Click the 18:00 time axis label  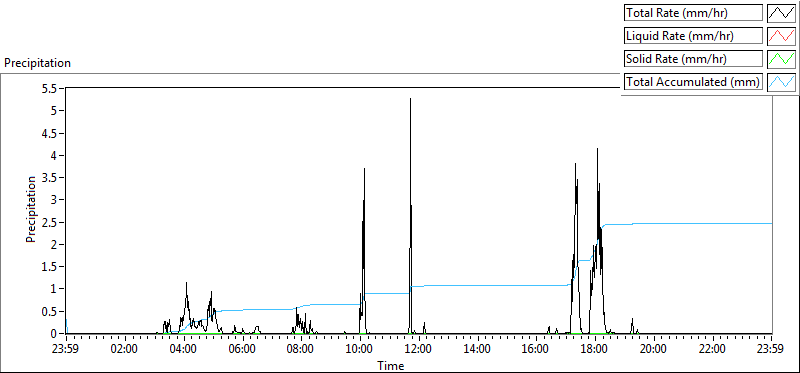point(595,350)
